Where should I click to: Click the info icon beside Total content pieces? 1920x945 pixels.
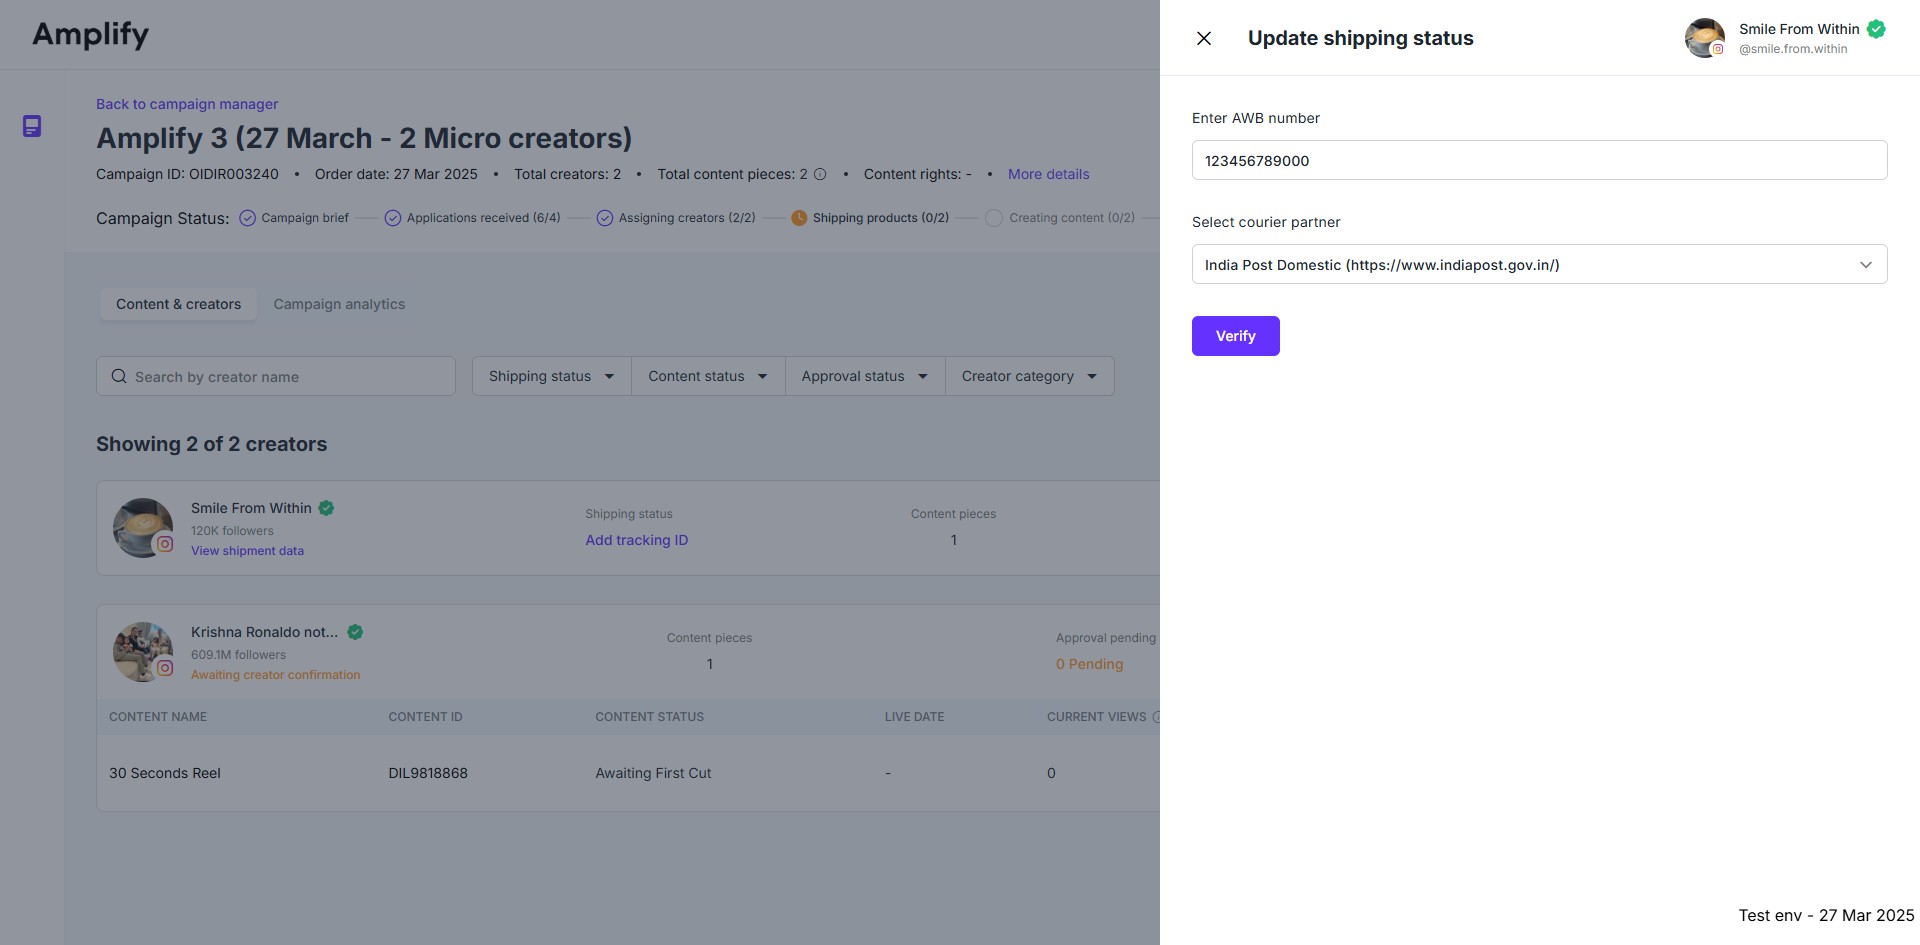(x=820, y=174)
